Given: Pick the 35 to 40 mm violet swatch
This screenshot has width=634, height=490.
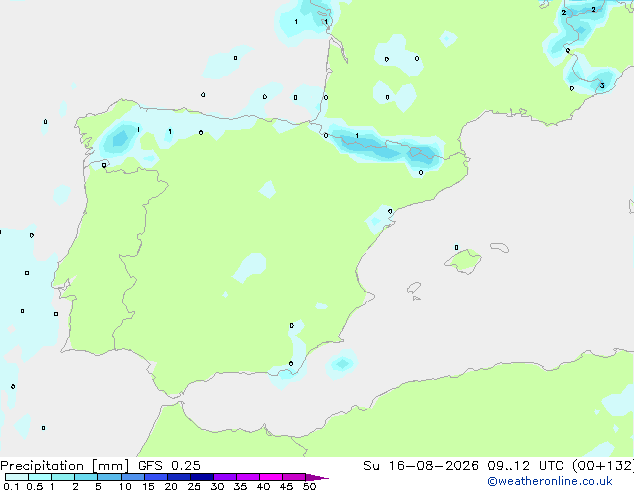Looking at the screenshot, I should tap(248, 477).
